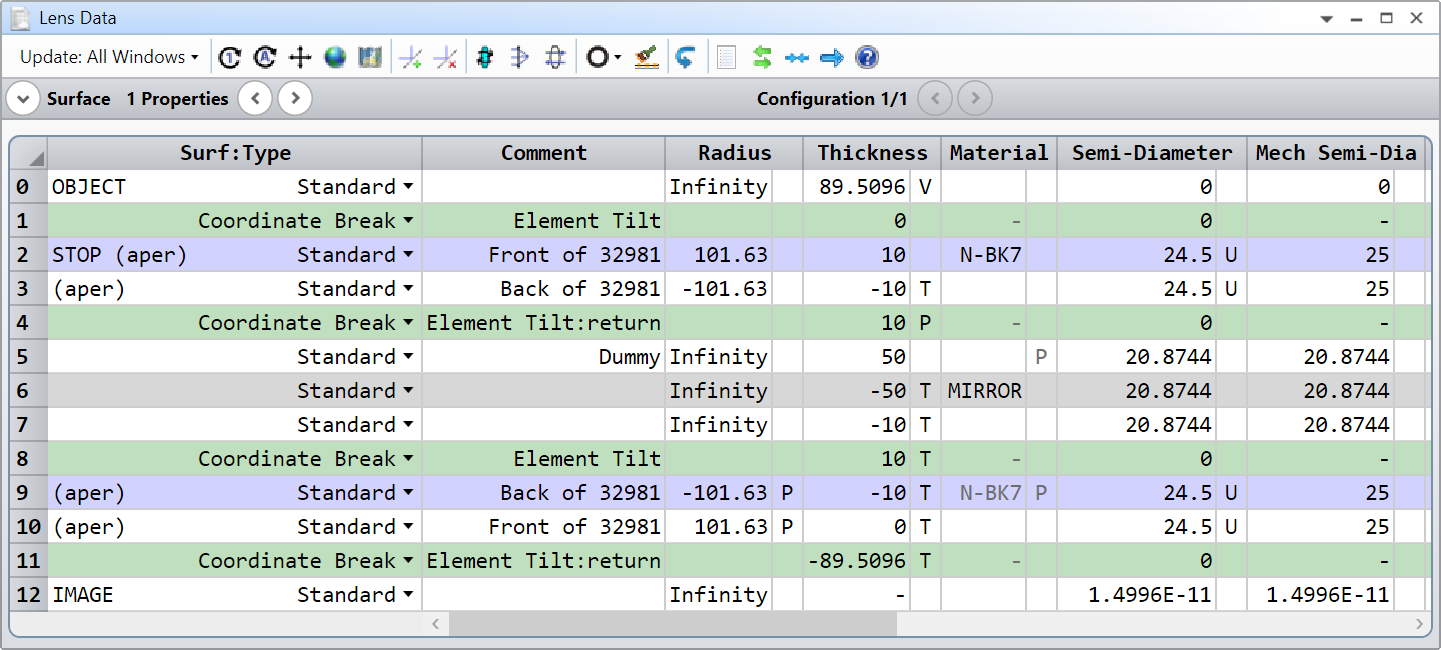Image resolution: width=1441 pixels, height=650 pixels.
Task: Click the Thickness column header
Action: click(x=872, y=153)
